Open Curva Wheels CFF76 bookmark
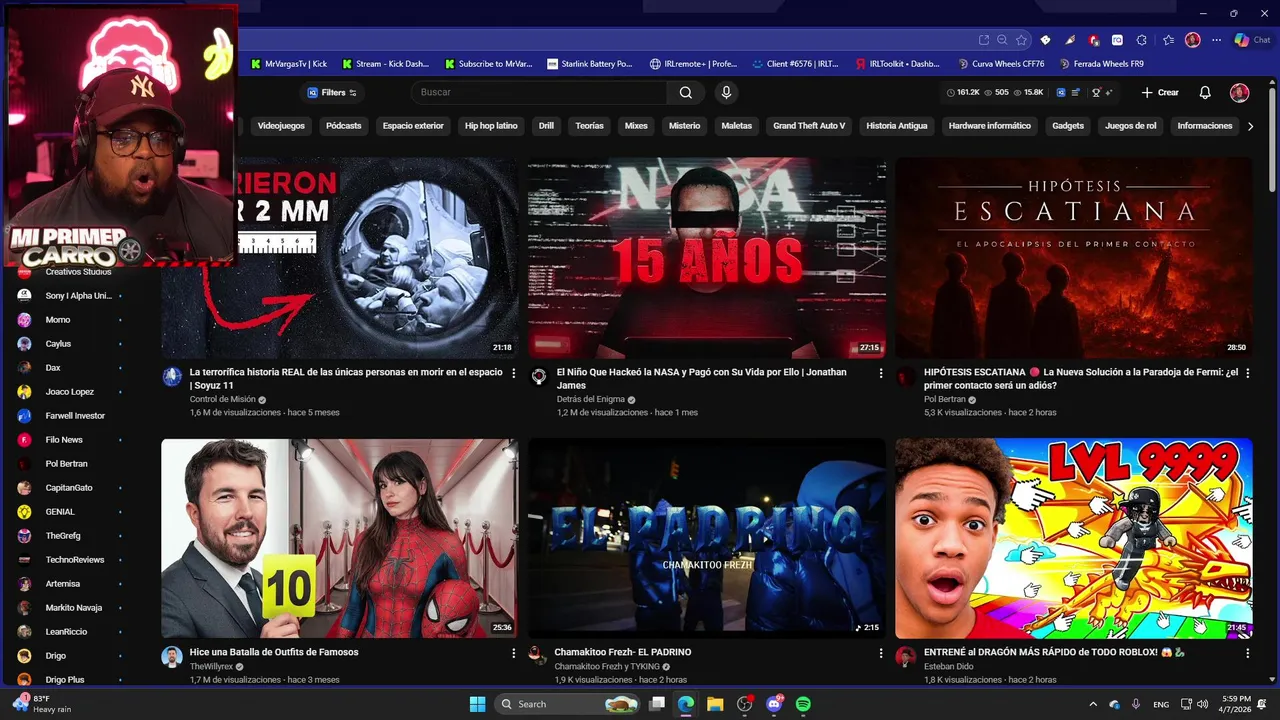Image resolution: width=1280 pixels, height=720 pixels. [x=1000, y=64]
